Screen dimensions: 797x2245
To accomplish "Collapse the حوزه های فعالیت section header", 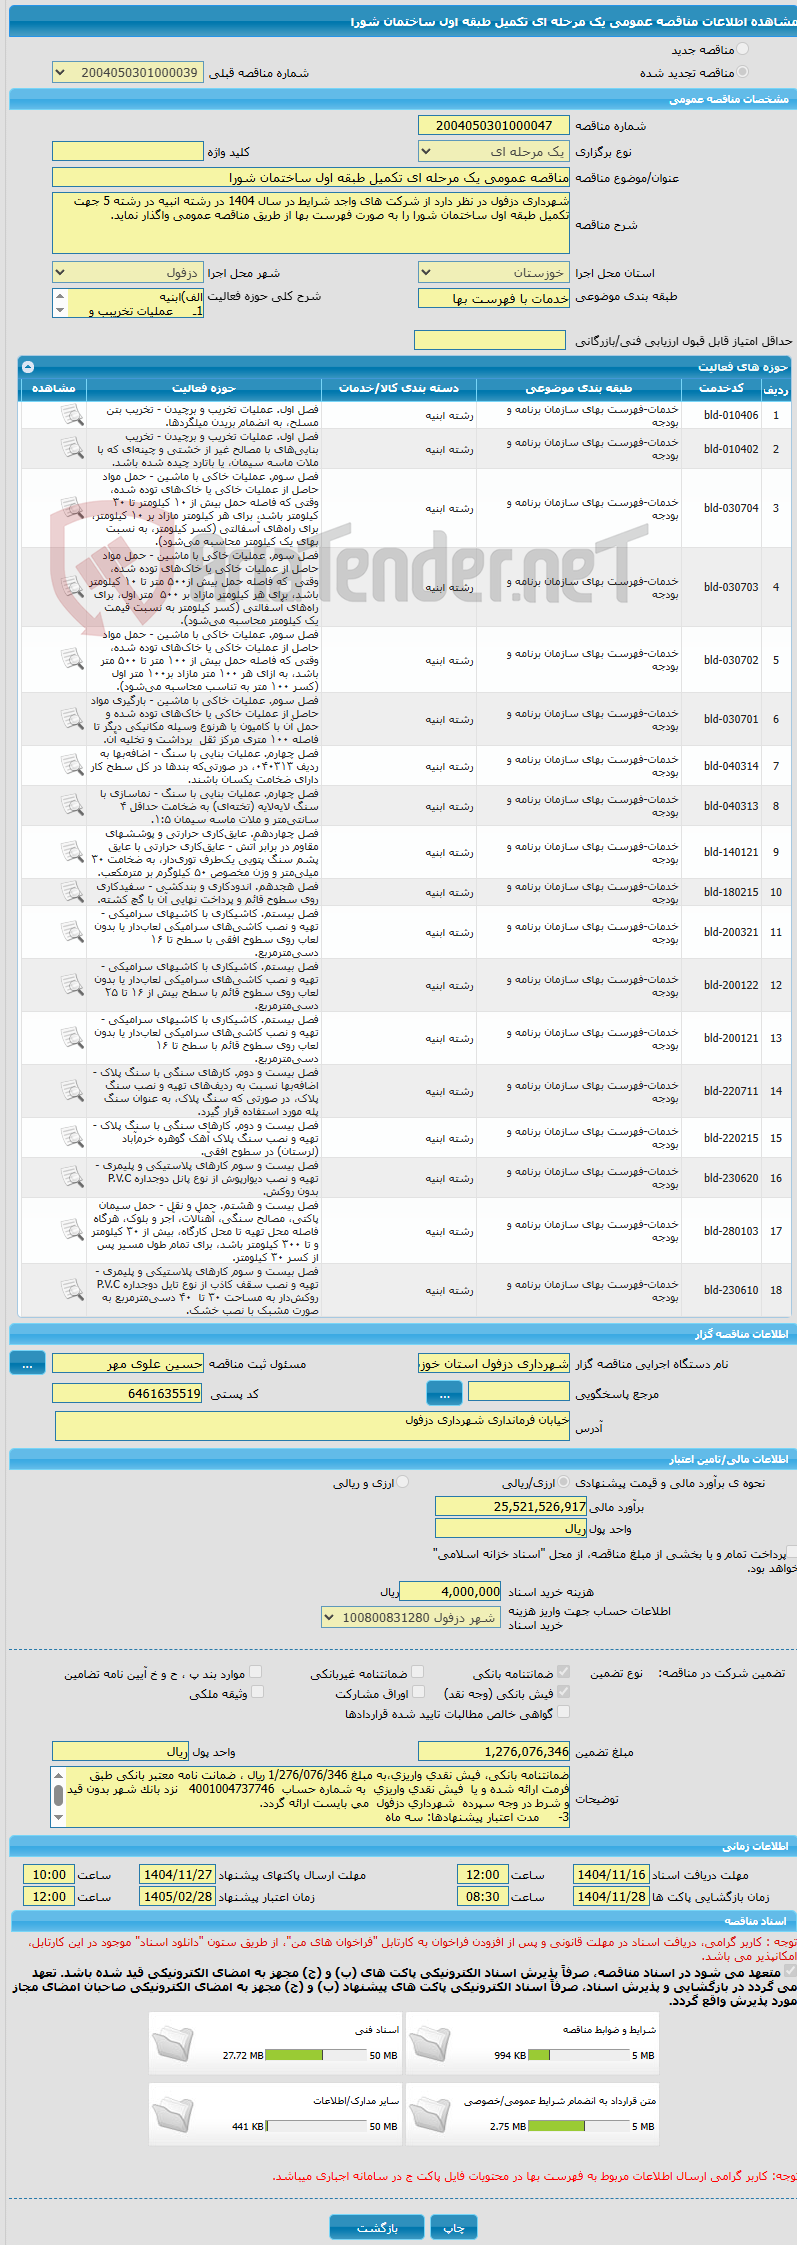I will pyautogui.click(x=27, y=367).
